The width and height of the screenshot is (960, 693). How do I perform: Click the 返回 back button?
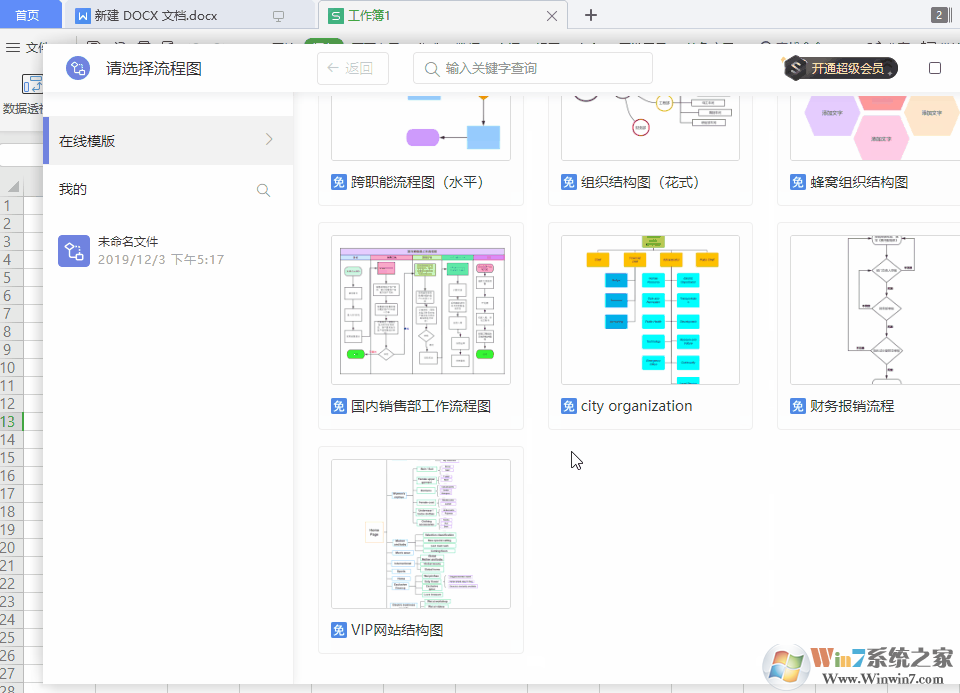pos(352,68)
